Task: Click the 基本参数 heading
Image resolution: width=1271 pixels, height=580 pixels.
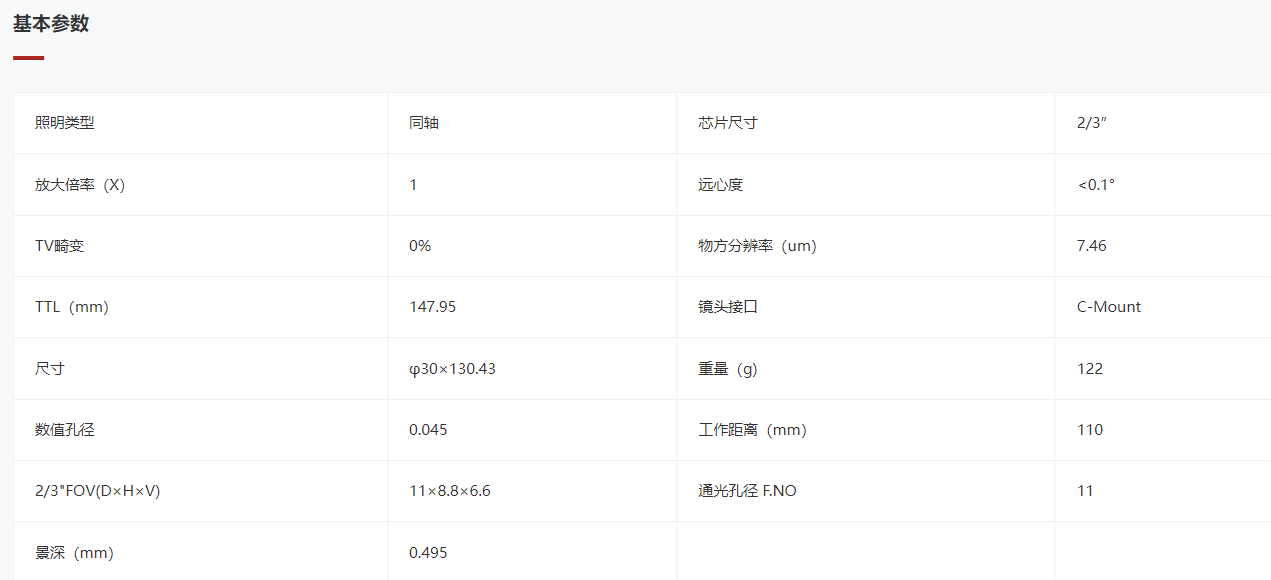Action: point(51,24)
